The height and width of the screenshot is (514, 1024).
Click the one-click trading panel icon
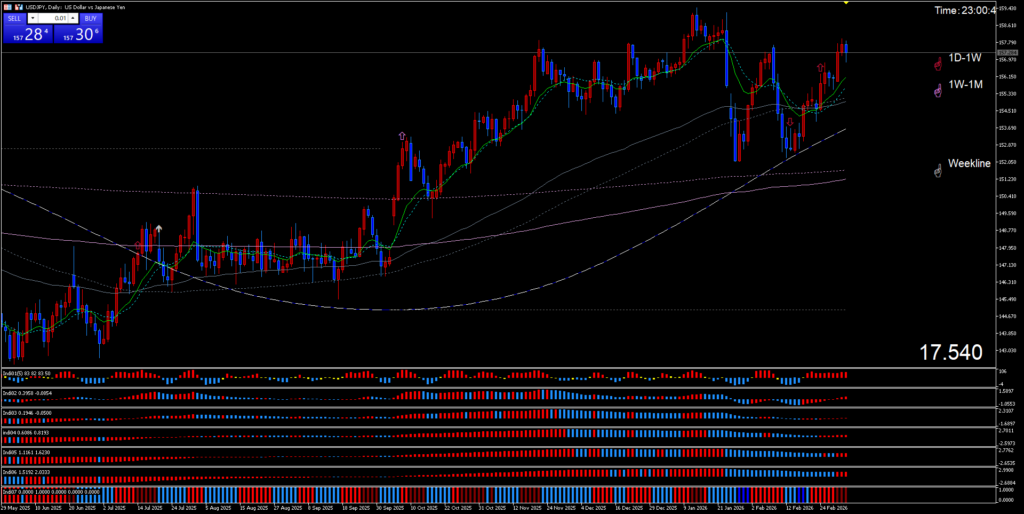[8, 7]
